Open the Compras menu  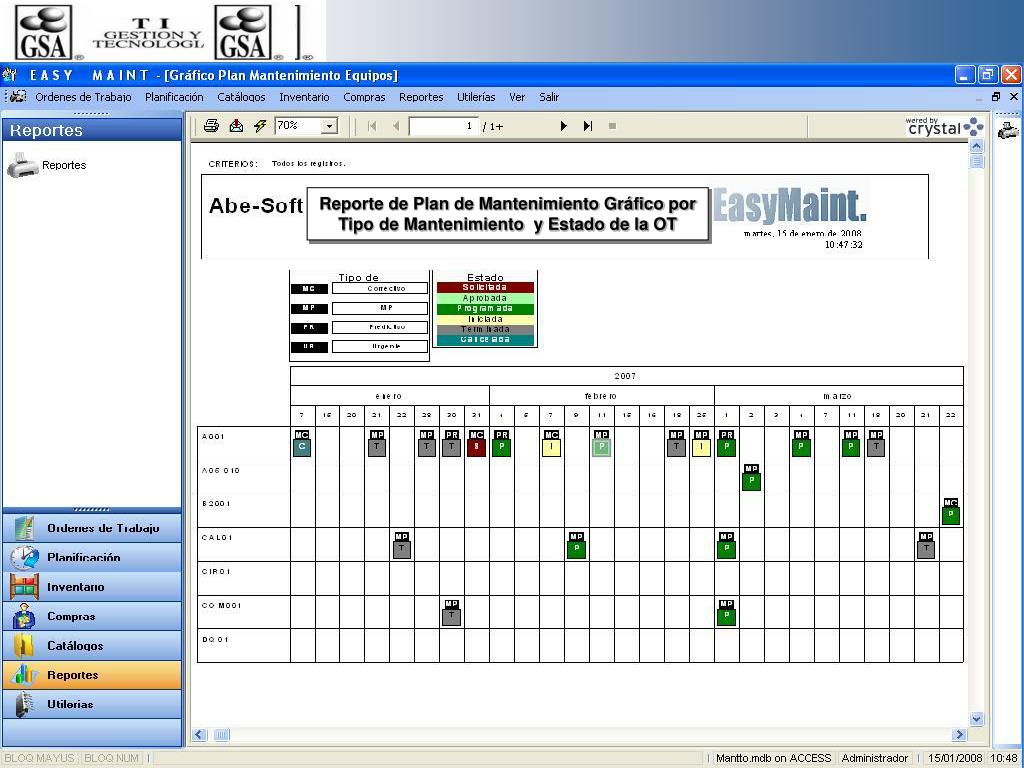coord(364,97)
